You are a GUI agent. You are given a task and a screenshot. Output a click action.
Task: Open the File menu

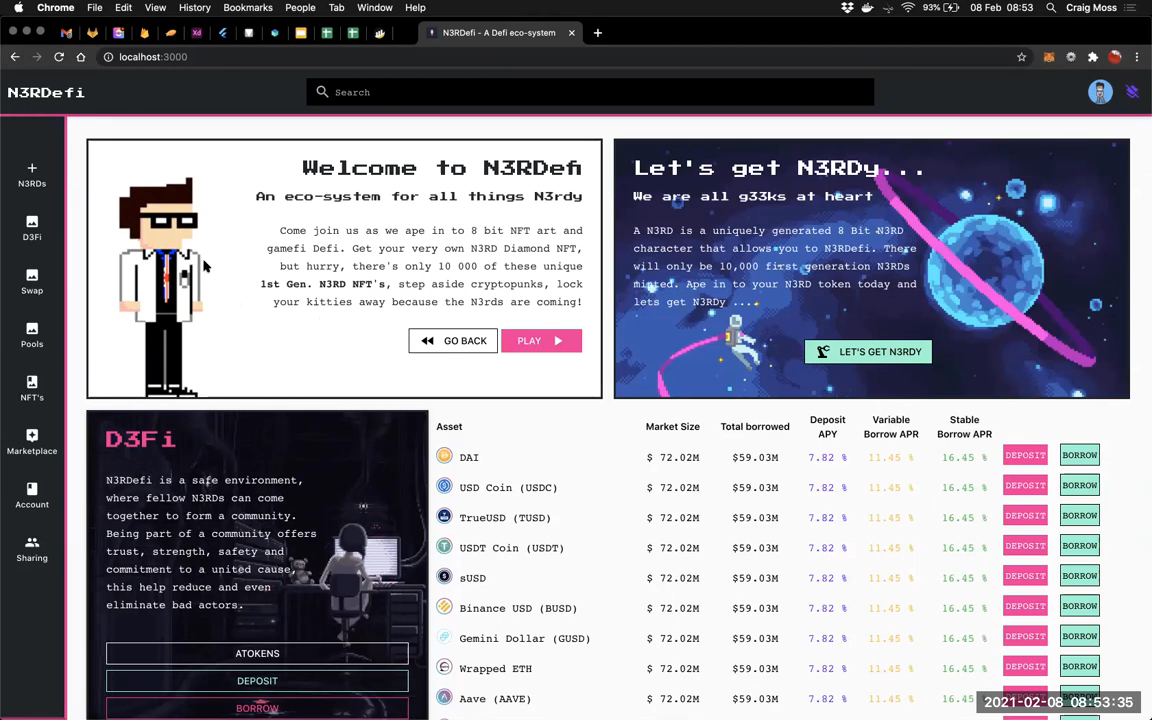pos(95,7)
